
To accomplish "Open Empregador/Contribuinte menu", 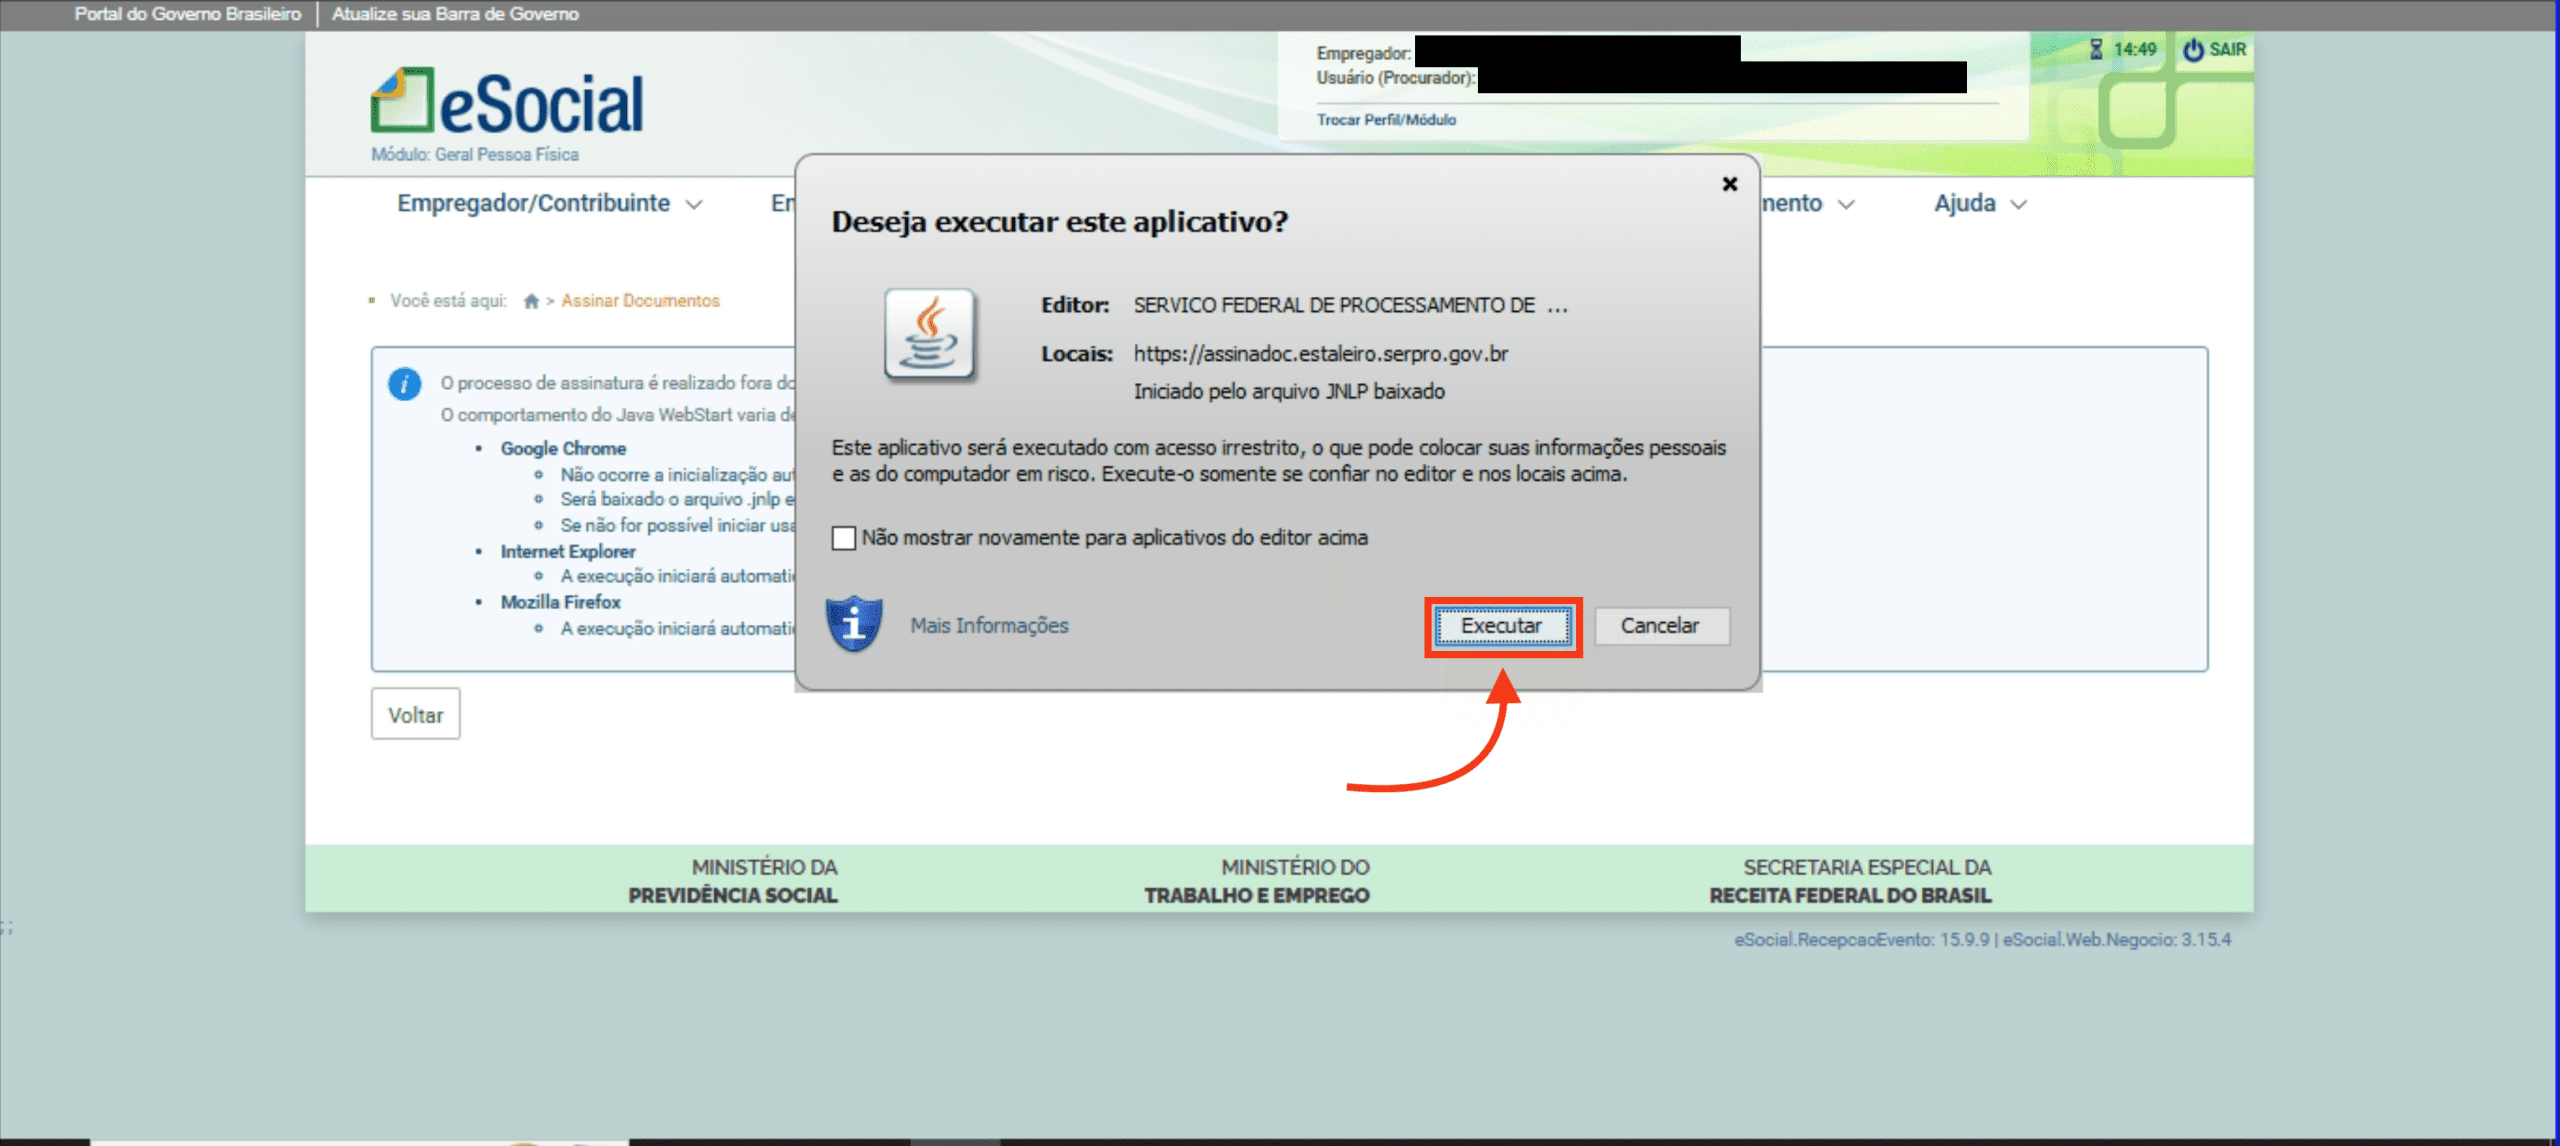I will (533, 204).
